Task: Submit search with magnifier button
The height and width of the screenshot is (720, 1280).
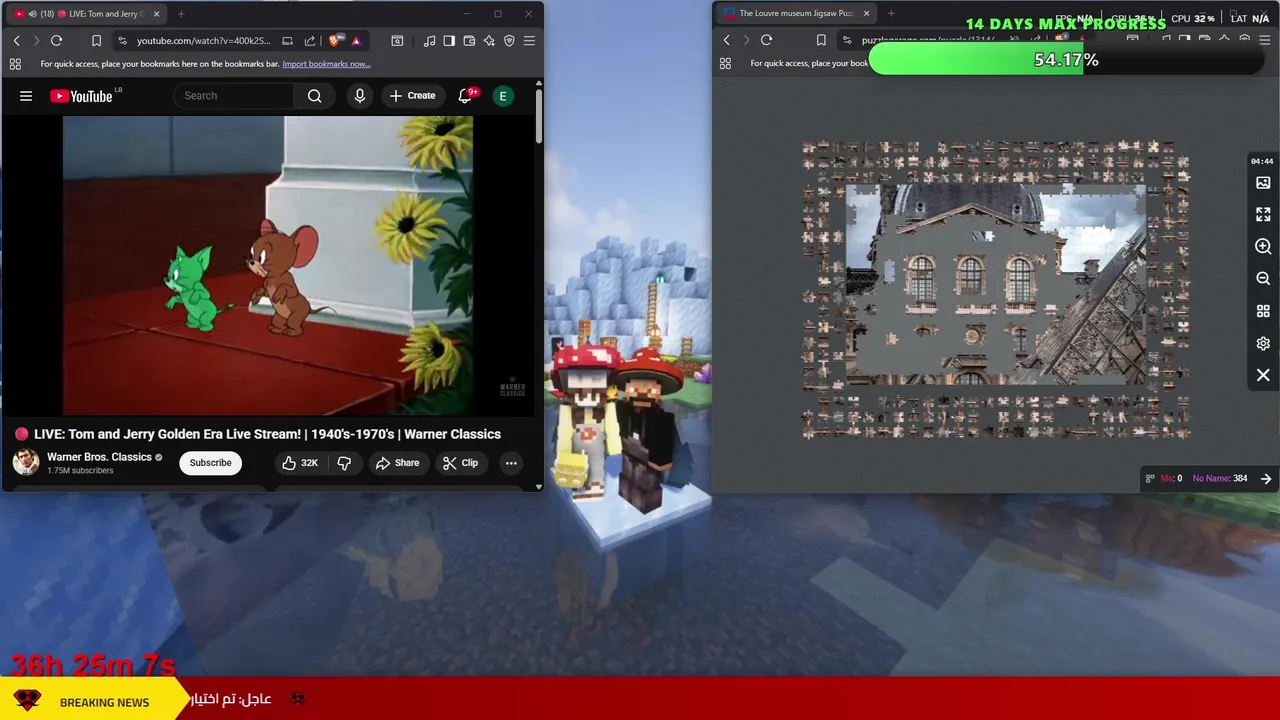Action: click(315, 96)
